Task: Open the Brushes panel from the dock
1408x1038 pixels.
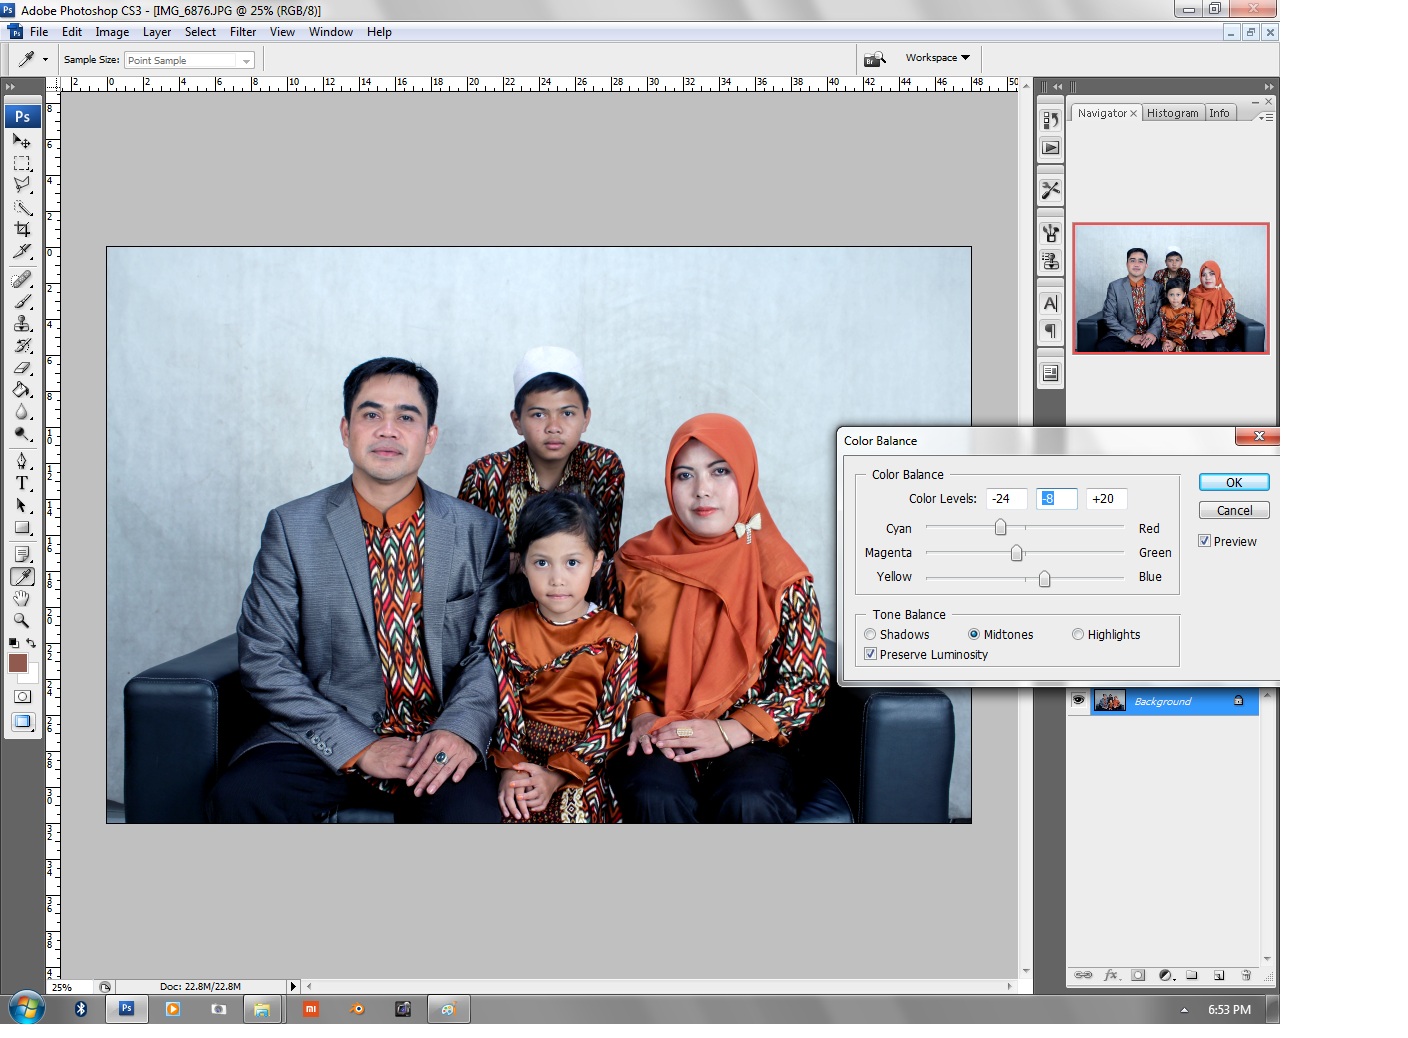Action: (x=1050, y=230)
